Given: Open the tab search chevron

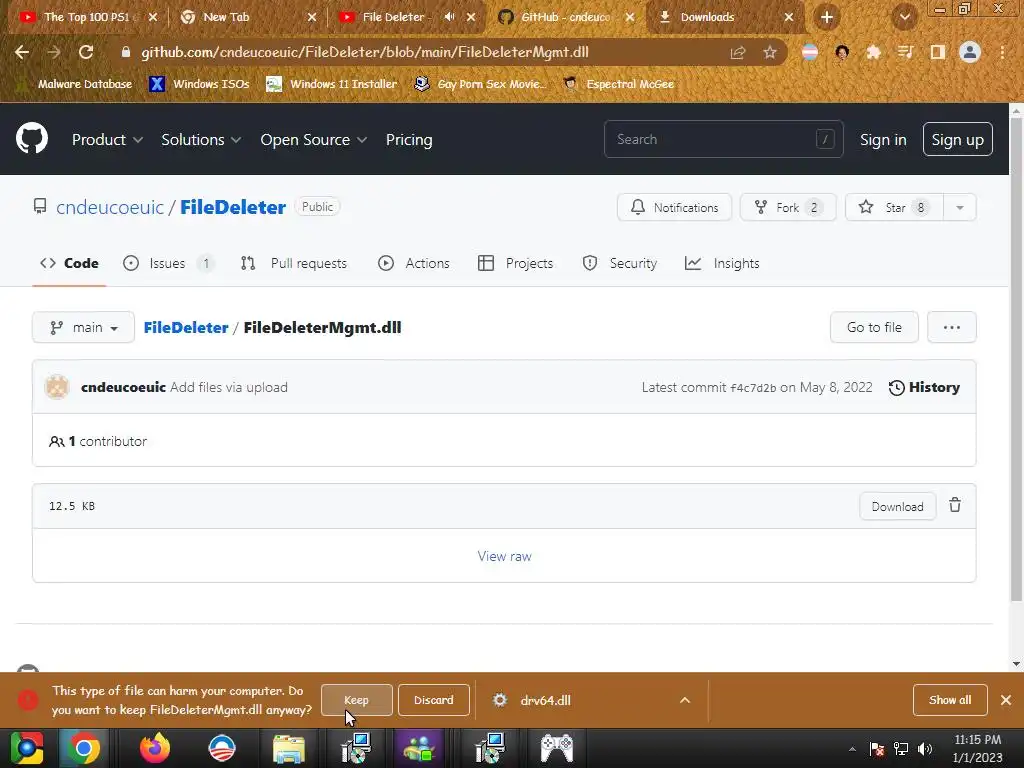Looking at the screenshot, I should coord(904,18).
